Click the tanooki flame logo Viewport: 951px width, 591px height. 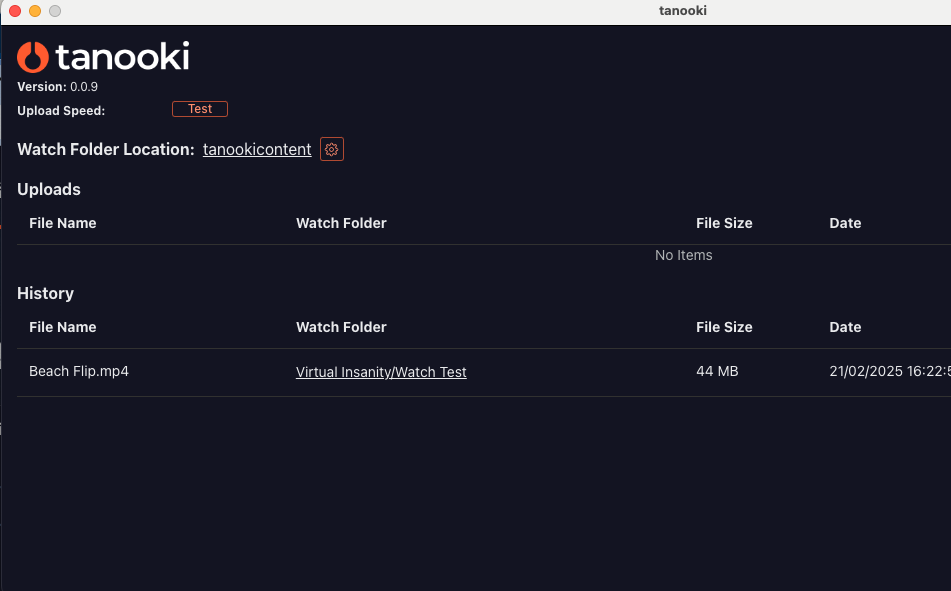click(33, 57)
